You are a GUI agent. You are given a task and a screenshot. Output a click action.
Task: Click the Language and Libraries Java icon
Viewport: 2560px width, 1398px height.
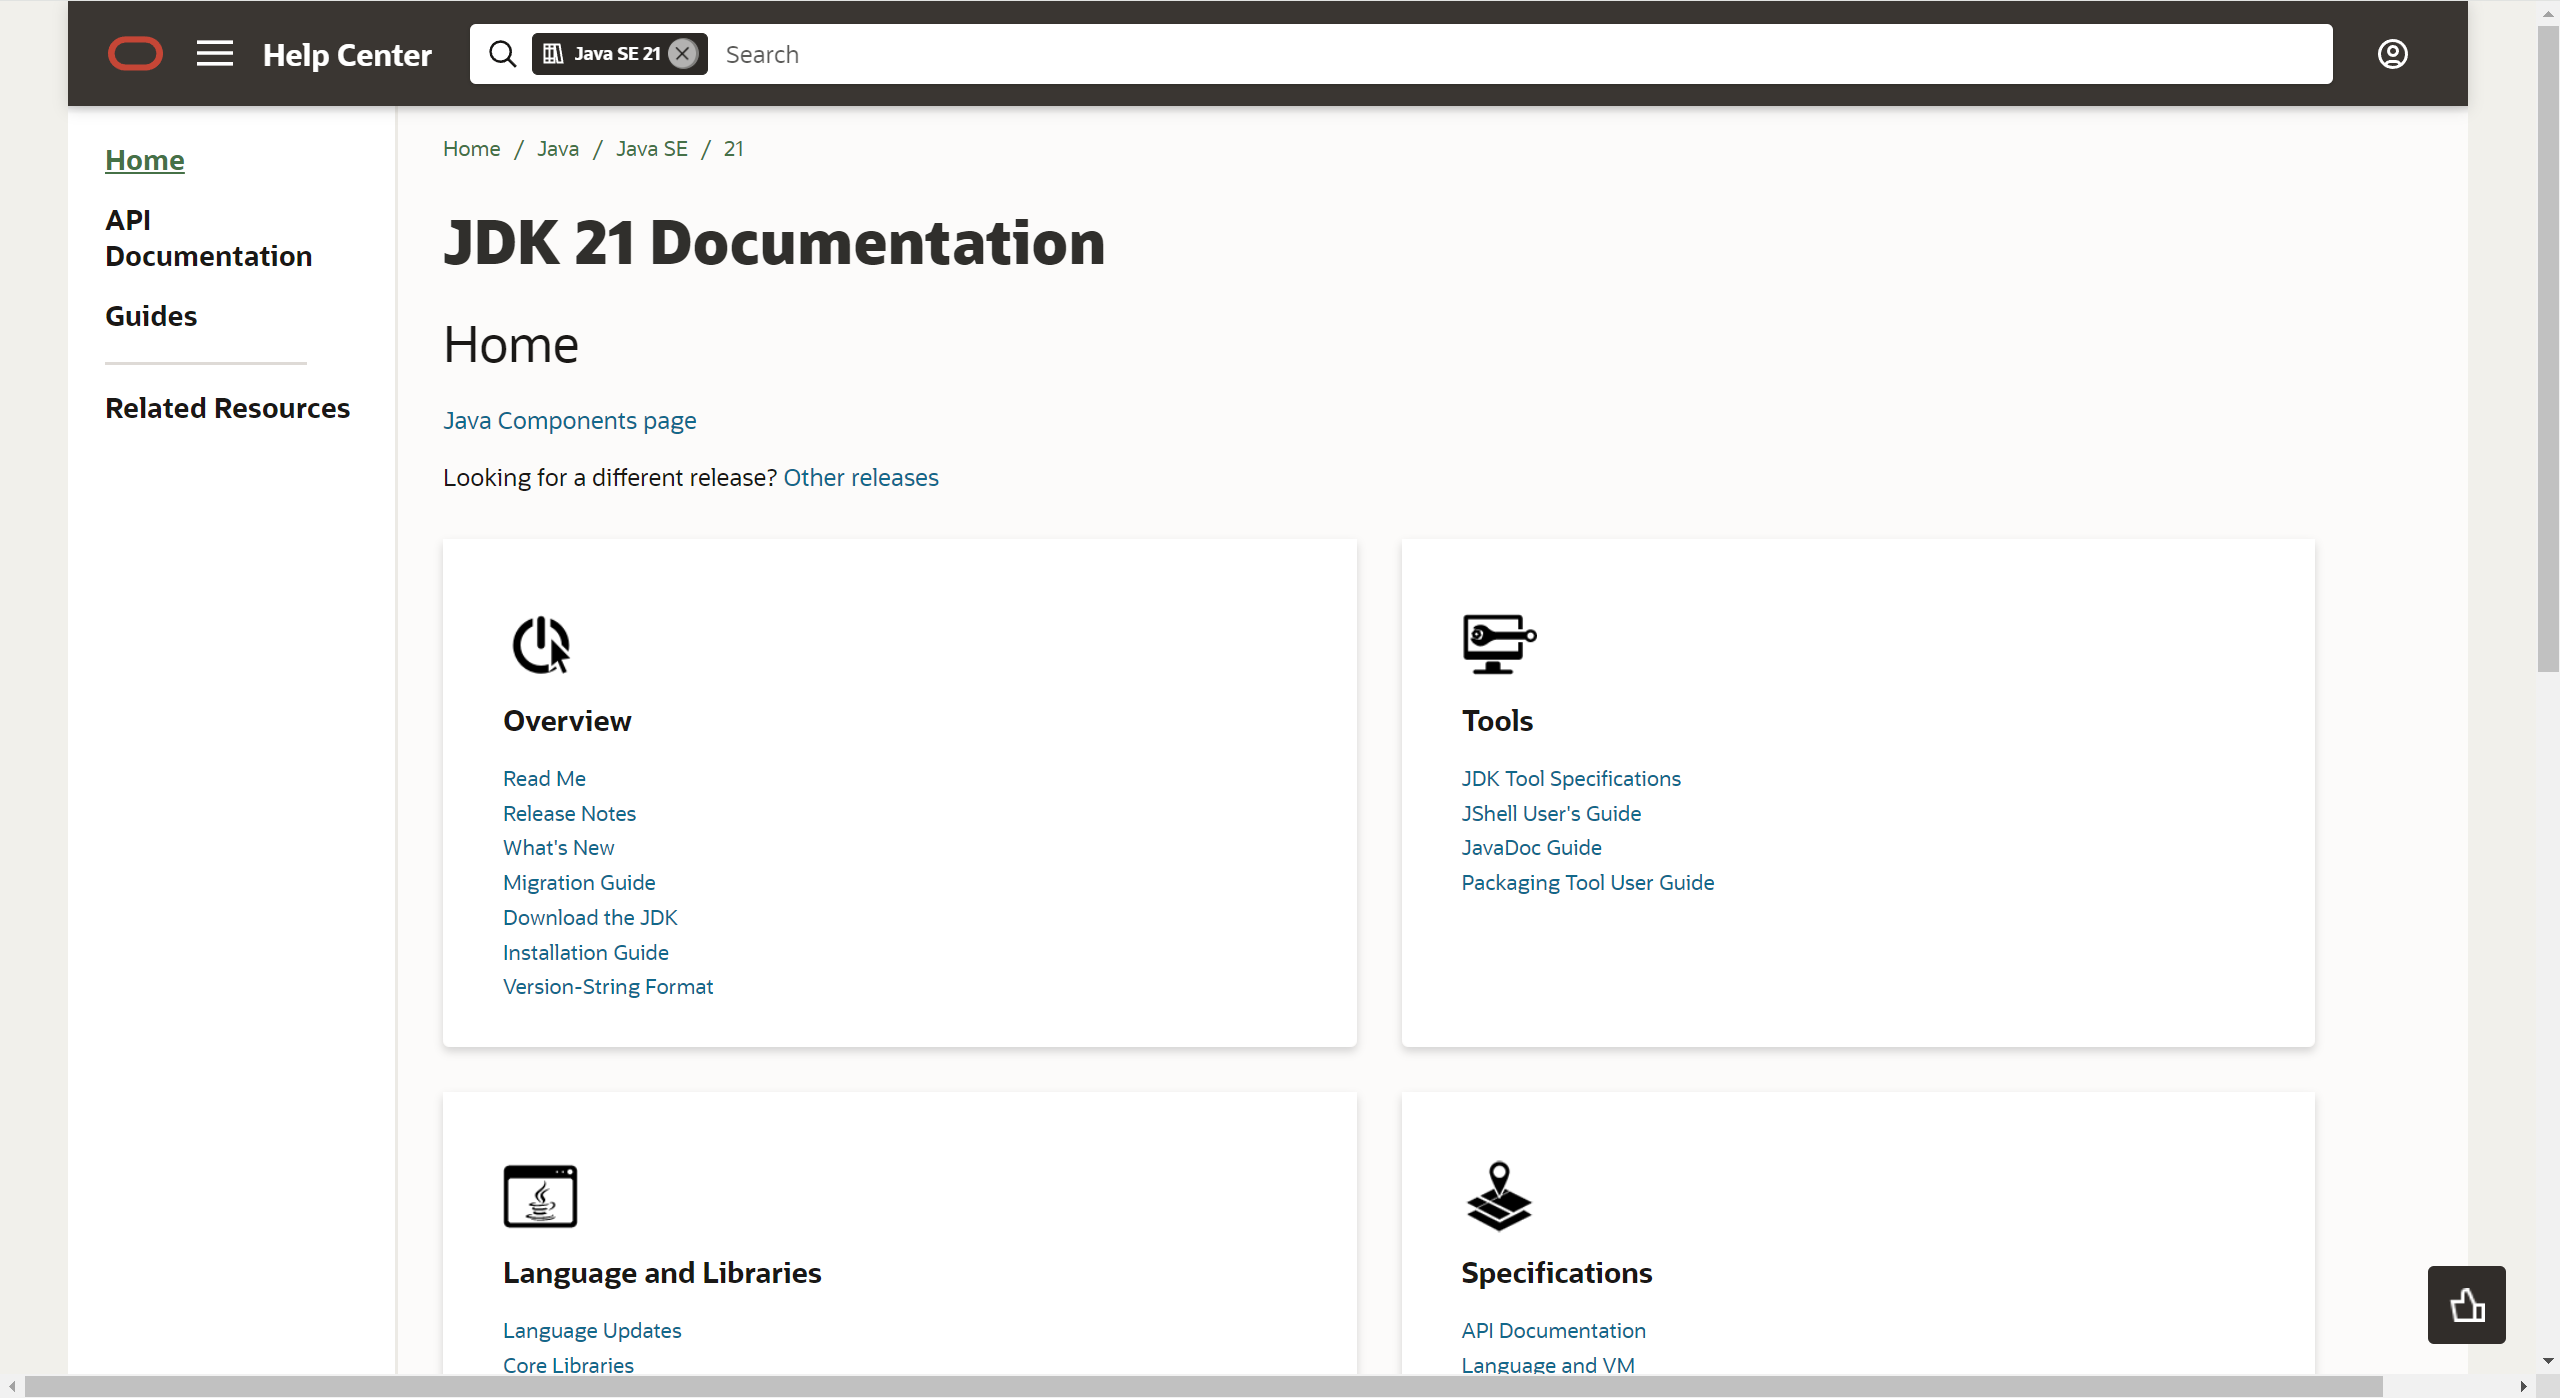[x=540, y=1196]
